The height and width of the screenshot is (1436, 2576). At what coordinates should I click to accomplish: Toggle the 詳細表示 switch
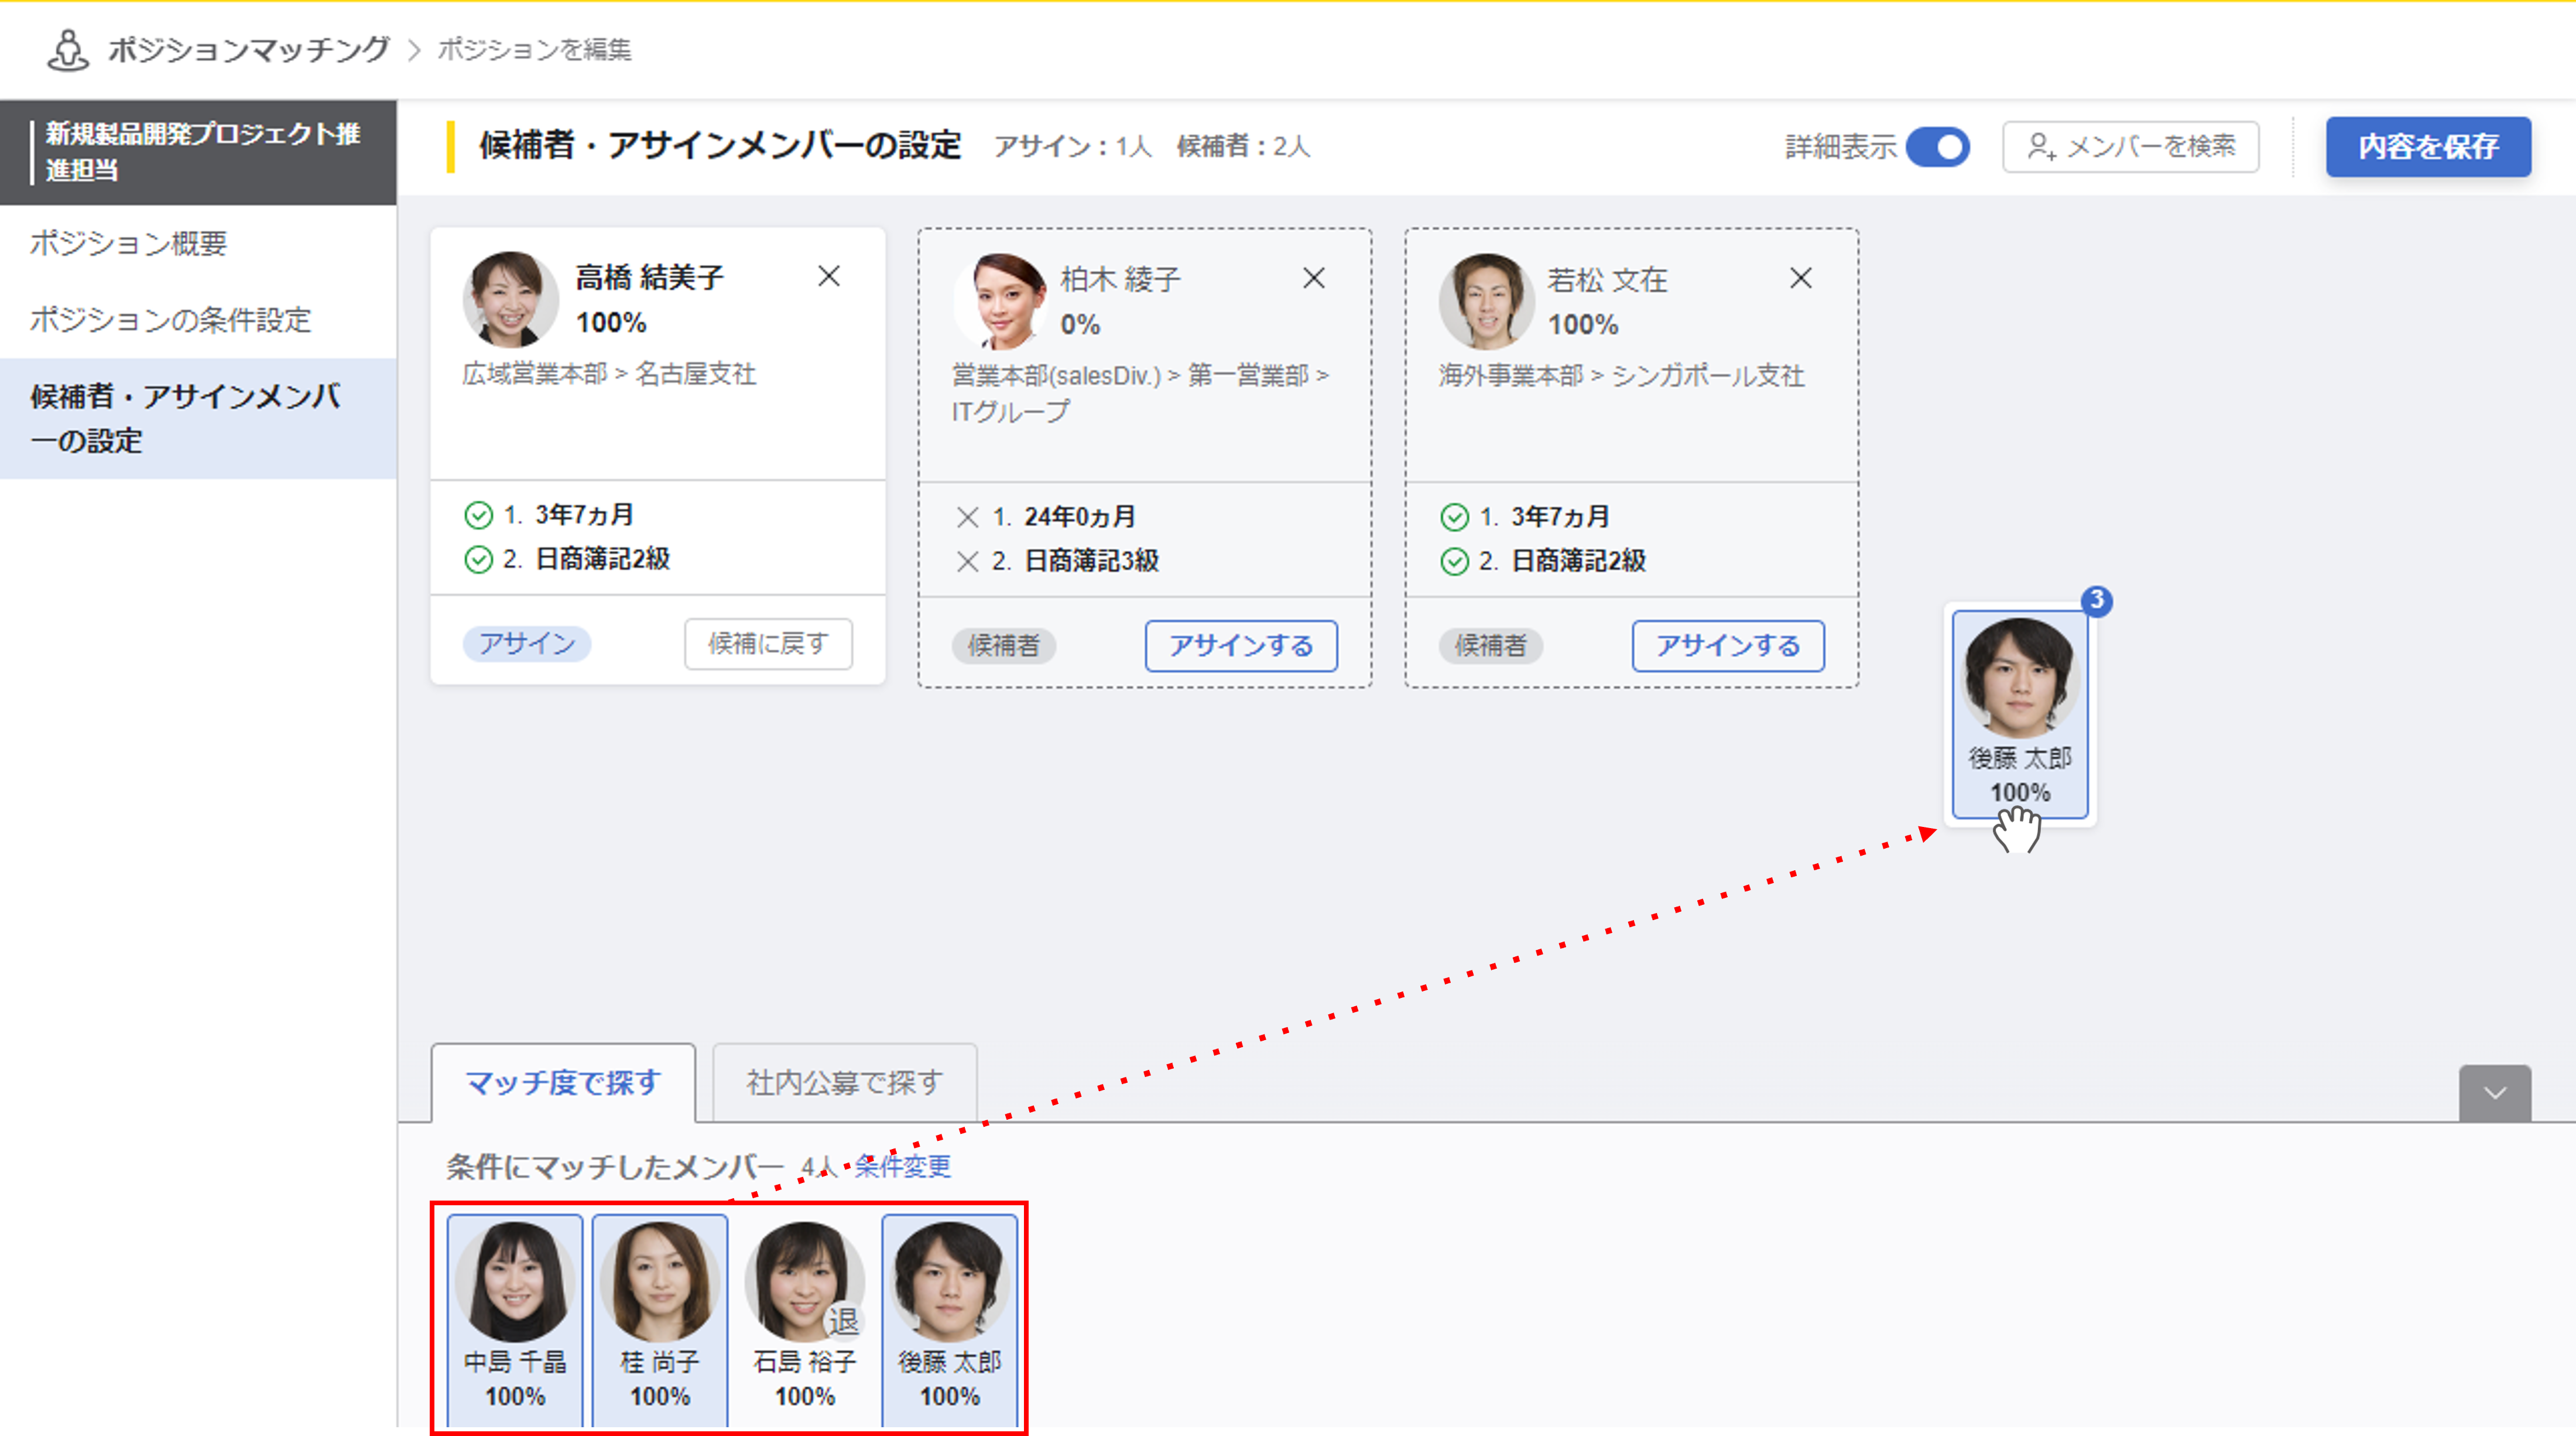pos(1937,147)
